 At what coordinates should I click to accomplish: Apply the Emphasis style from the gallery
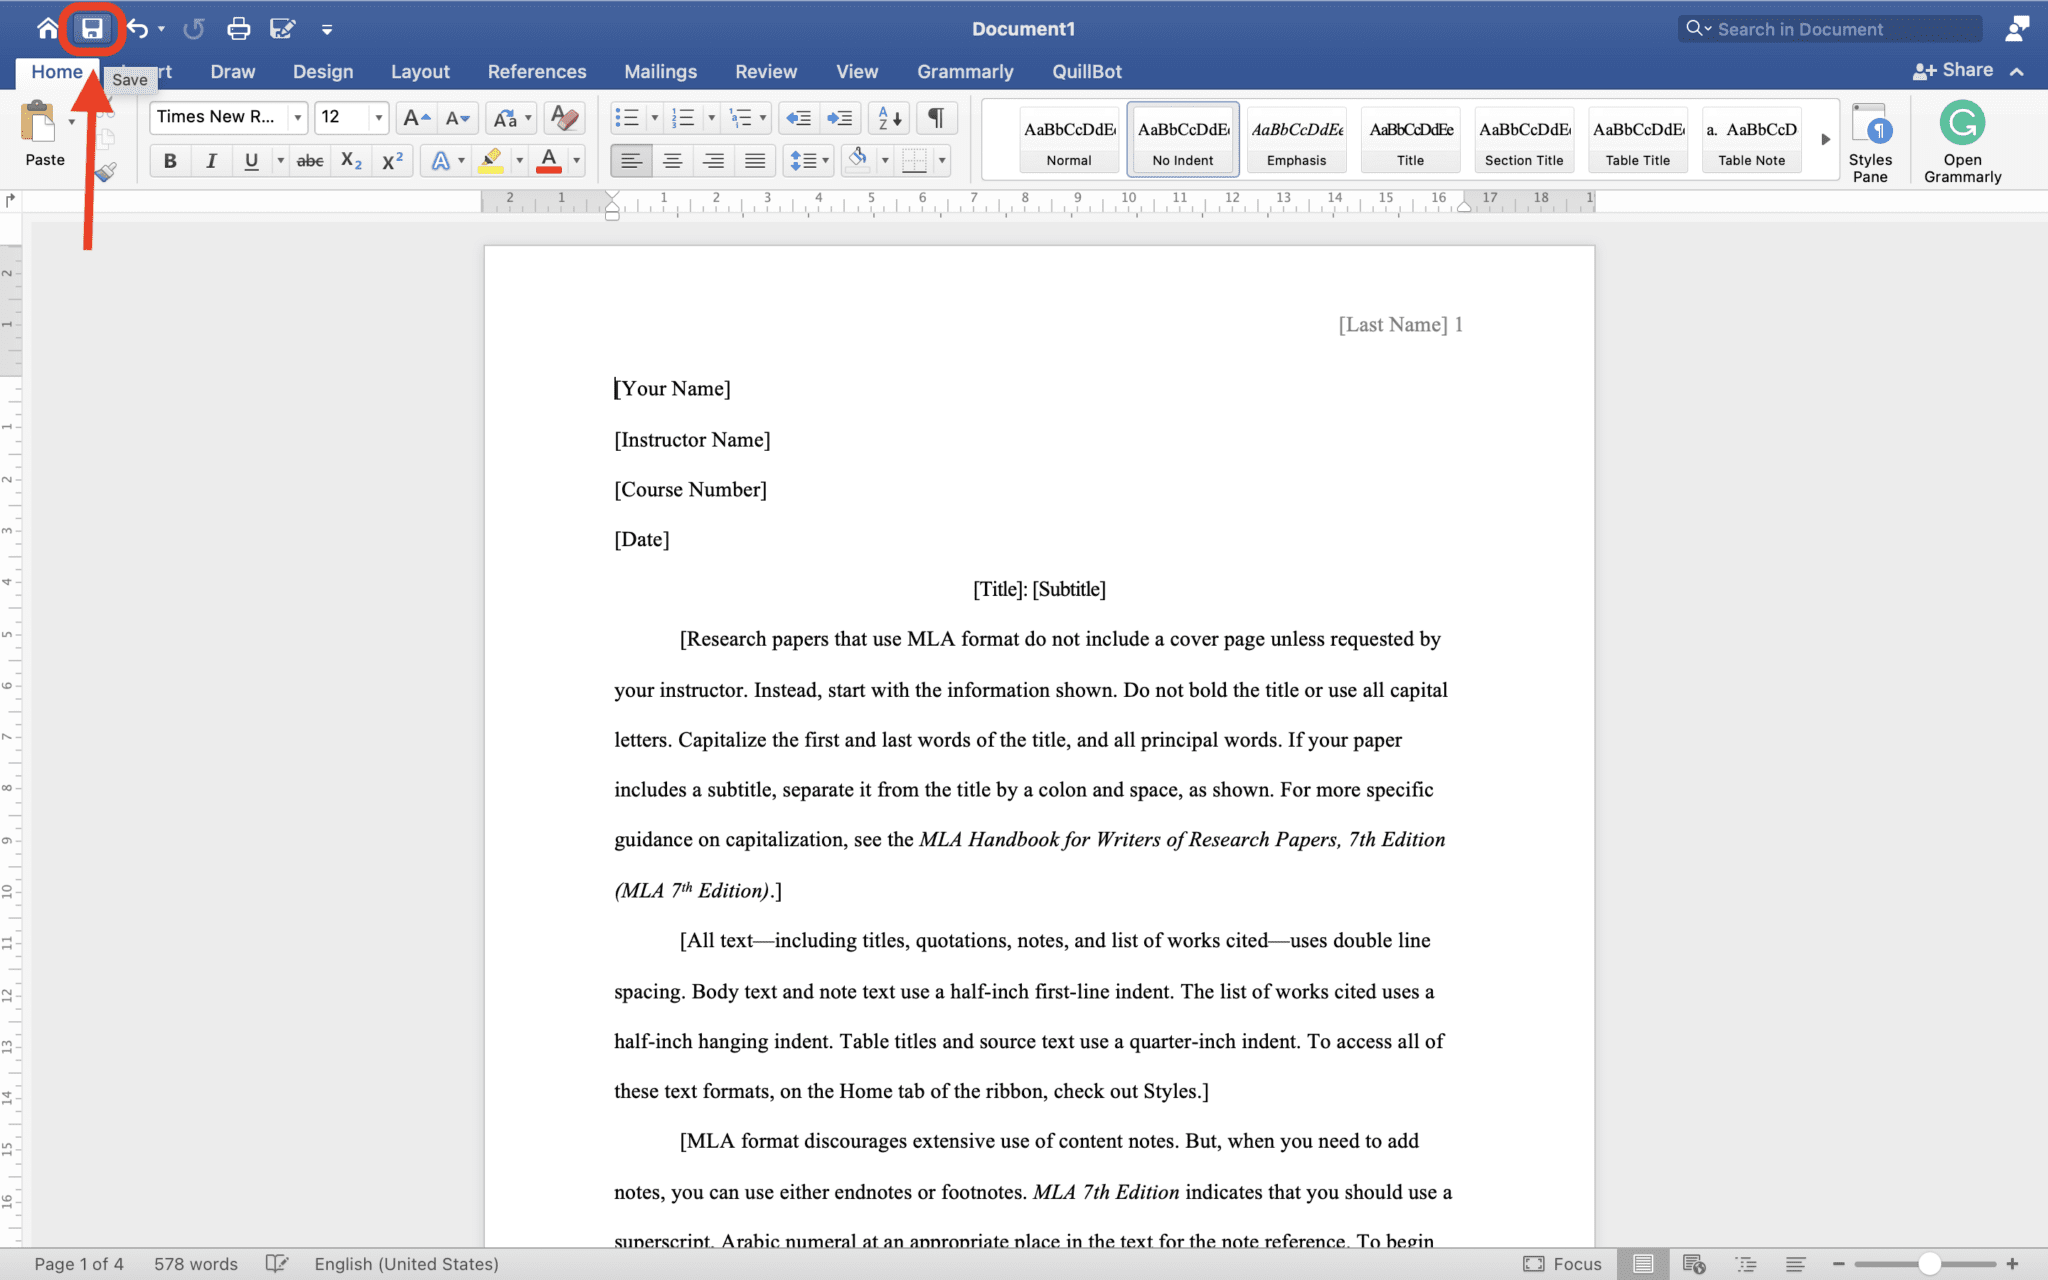point(1296,138)
